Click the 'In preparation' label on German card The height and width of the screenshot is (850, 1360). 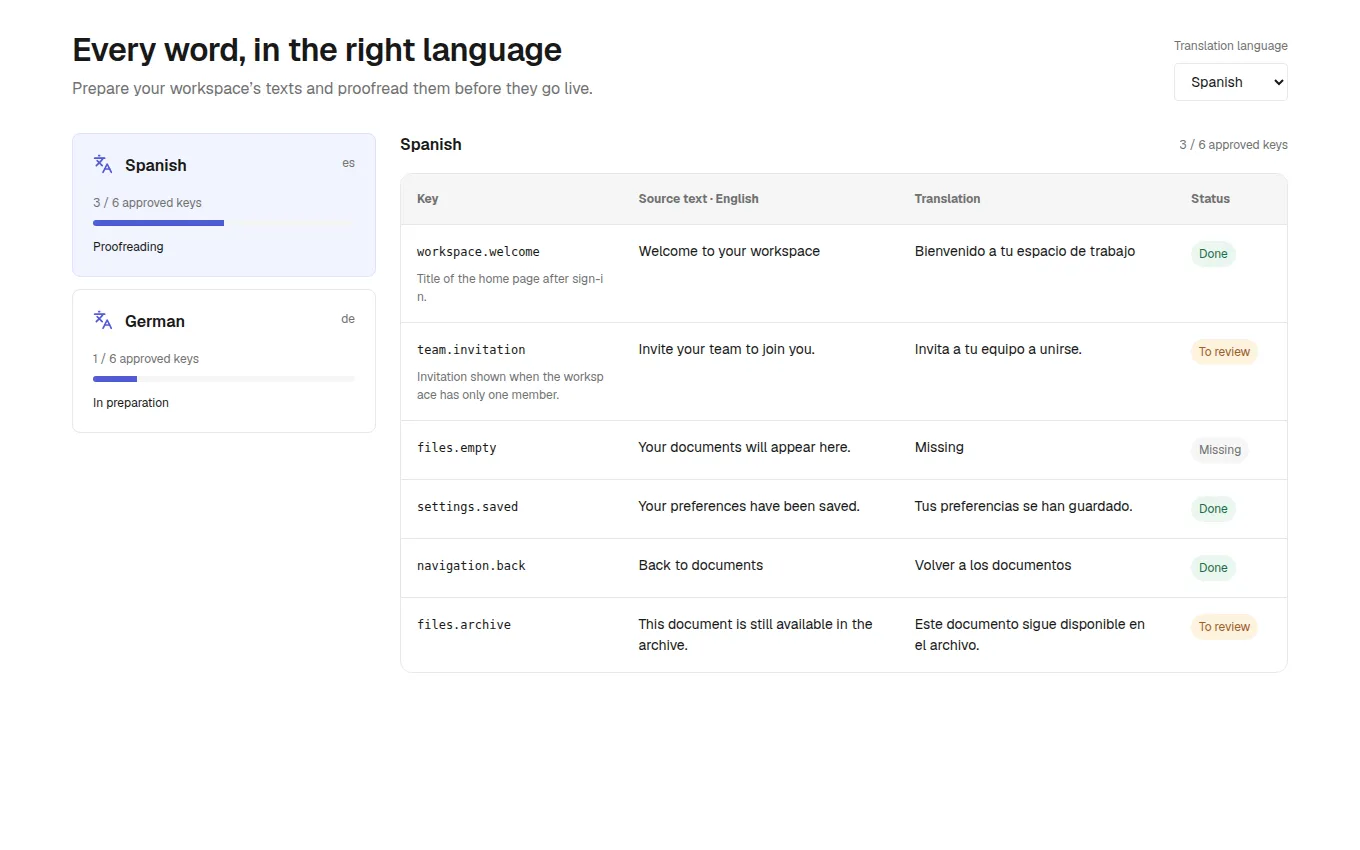click(131, 403)
